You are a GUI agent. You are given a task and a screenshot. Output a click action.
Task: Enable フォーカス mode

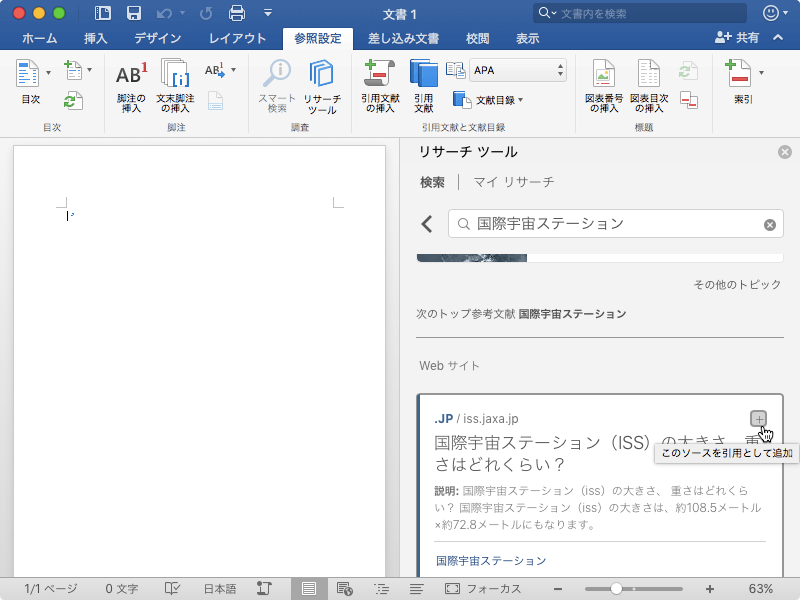483,589
